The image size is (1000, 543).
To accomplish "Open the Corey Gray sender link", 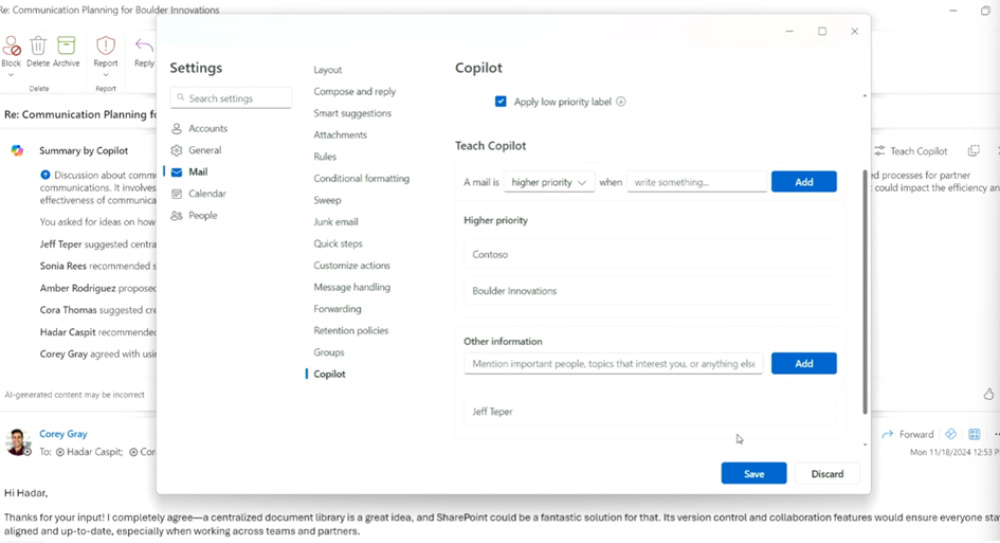I will (x=63, y=434).
